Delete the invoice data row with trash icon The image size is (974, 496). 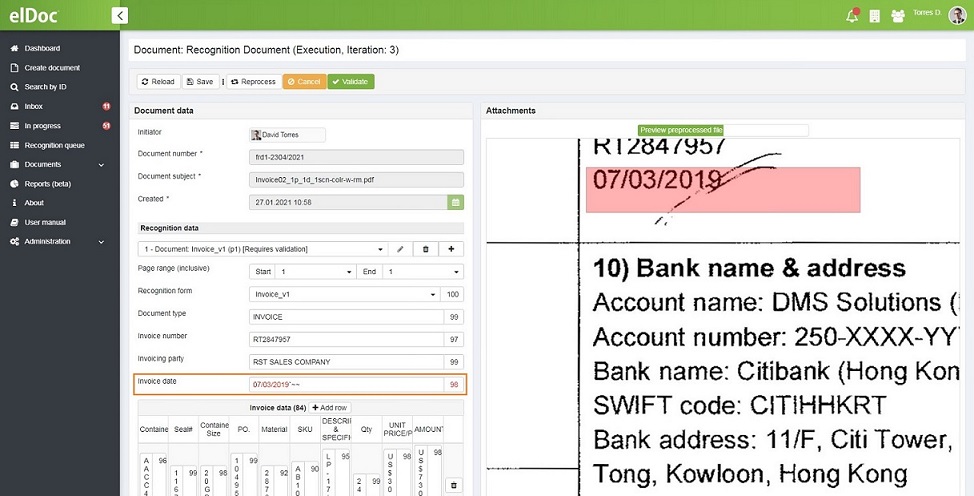click(x=453, y=485)
